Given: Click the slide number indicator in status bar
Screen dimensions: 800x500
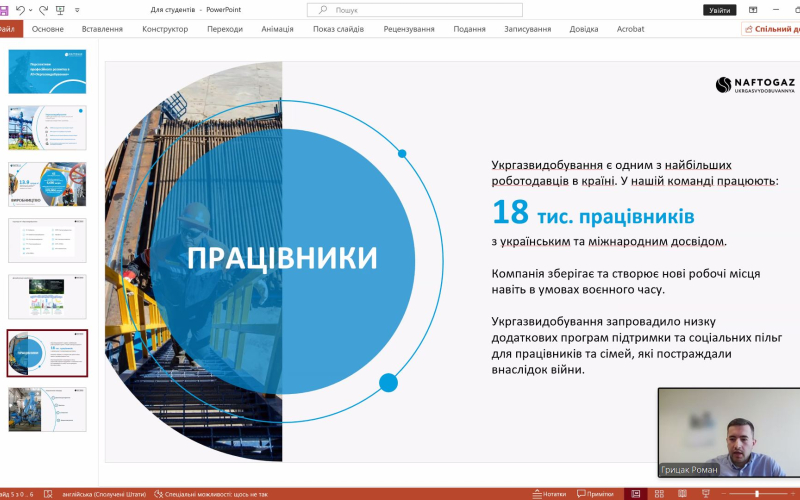Looking at the screenshot, I should click(x=17, y=494).
